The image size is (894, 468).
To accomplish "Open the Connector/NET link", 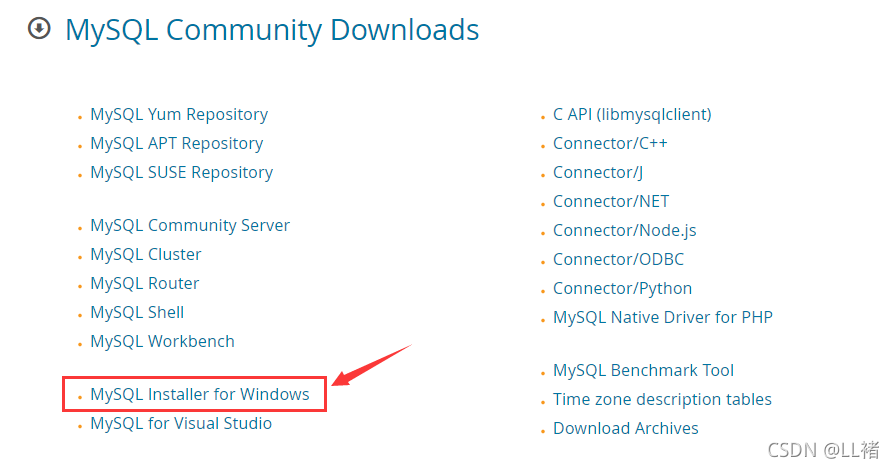I will pyautogui.click(x=611, y=202).
